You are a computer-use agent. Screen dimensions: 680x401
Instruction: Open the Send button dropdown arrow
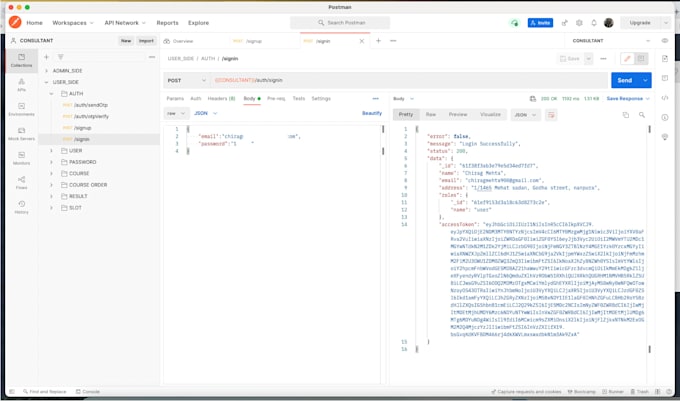(x=645, y=81)
